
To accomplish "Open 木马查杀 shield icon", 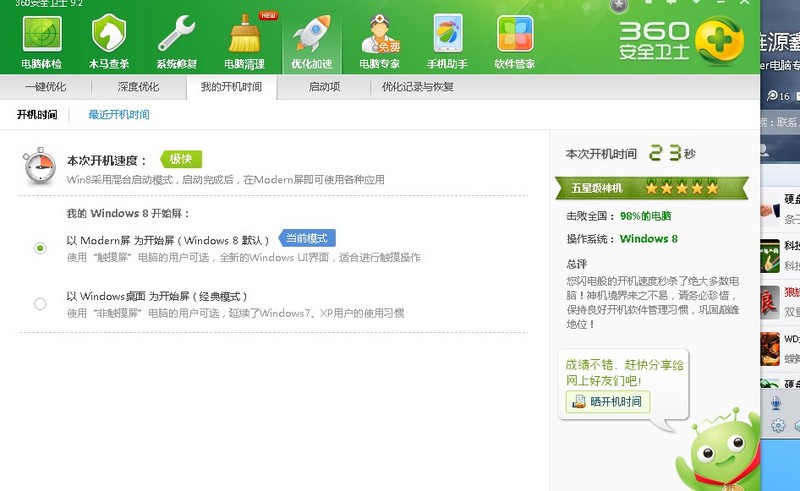I will [x=109, y=34].
